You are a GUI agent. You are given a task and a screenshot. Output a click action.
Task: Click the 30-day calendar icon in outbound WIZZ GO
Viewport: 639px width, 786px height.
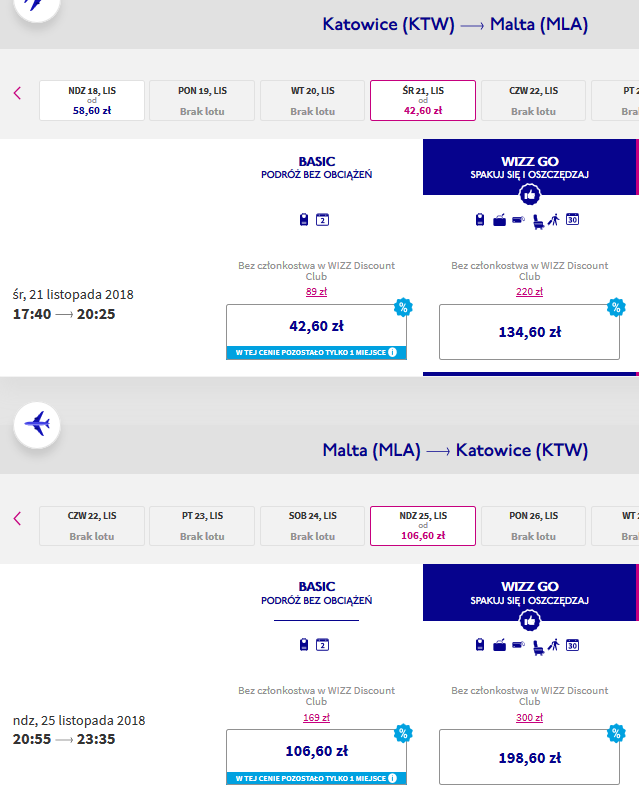pyautogui.click(x=572, y=220)
